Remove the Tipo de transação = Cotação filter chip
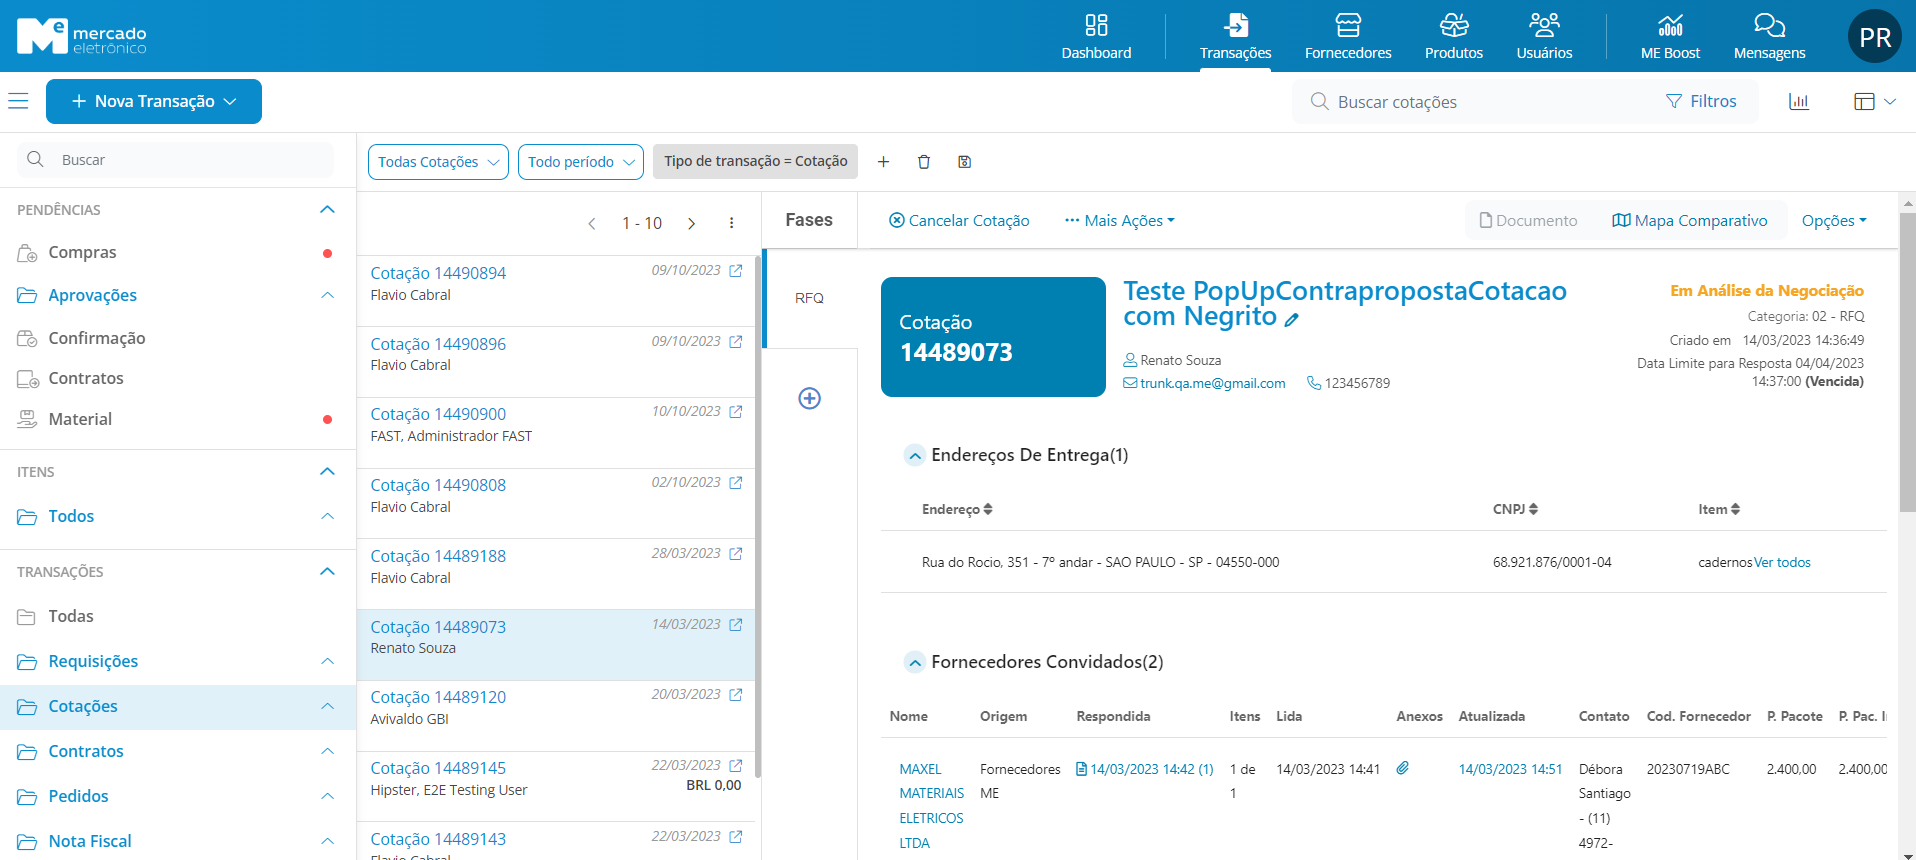Viewport: 1916px width, 860px height. (x=755, y=161)
